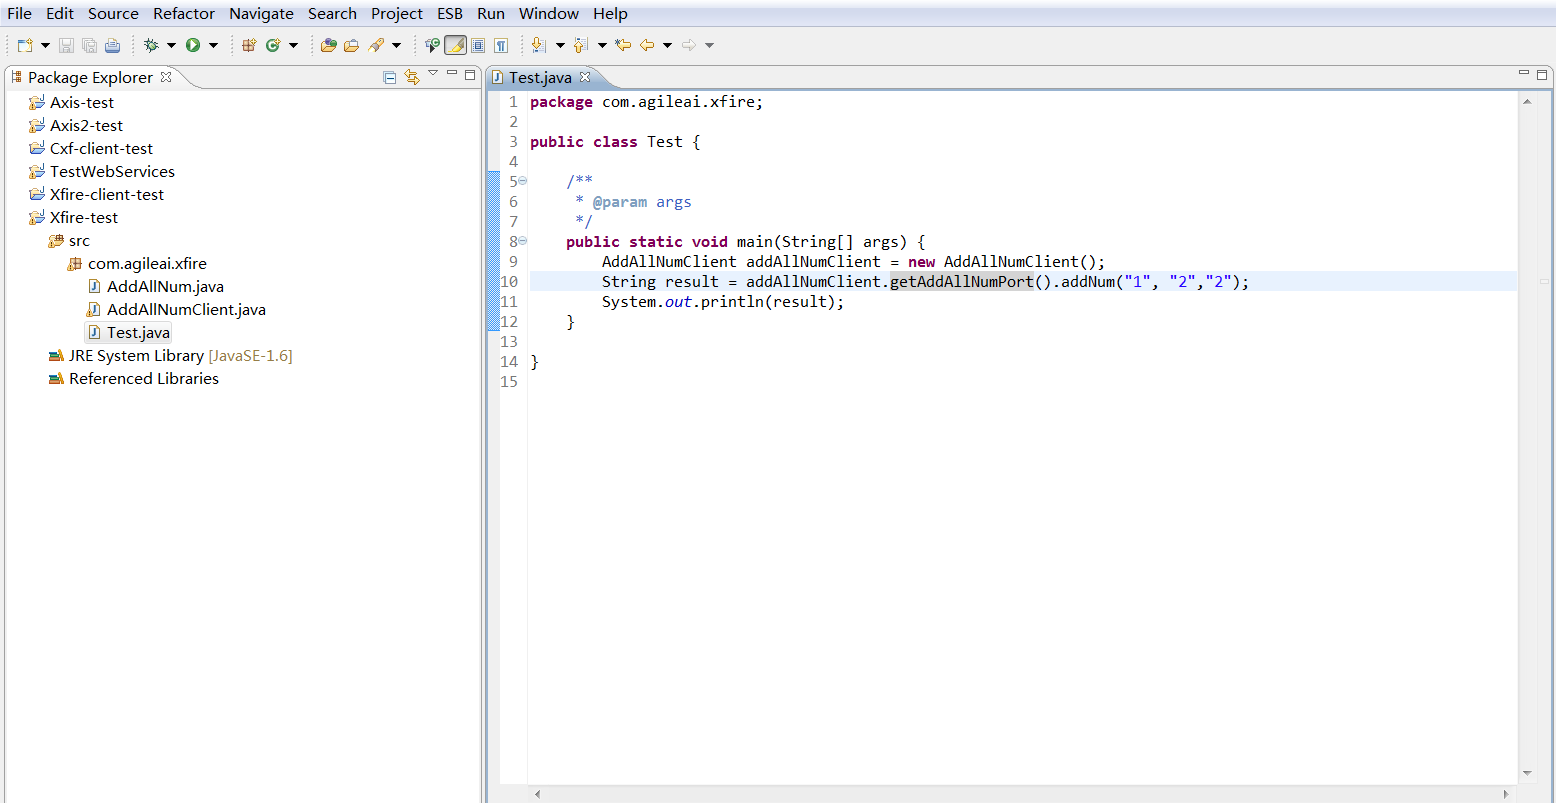The width and height of the screenshot is (1556, 803).
Task: Collapse the Javadoc comment fold at line 5
Action: click(x=523, y=181)
